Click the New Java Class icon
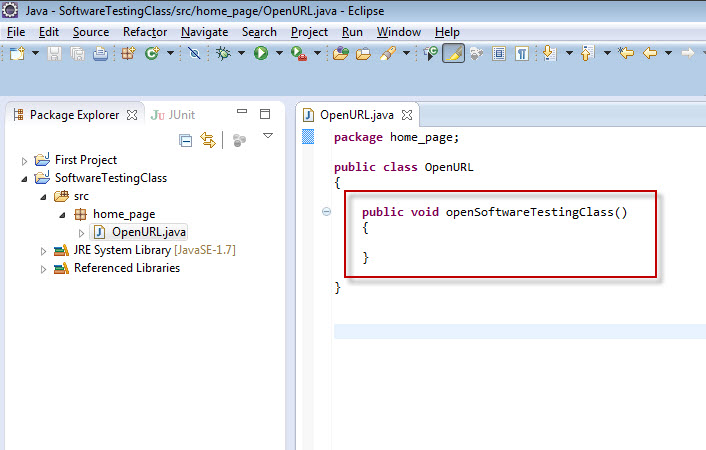 pos(152,54)
